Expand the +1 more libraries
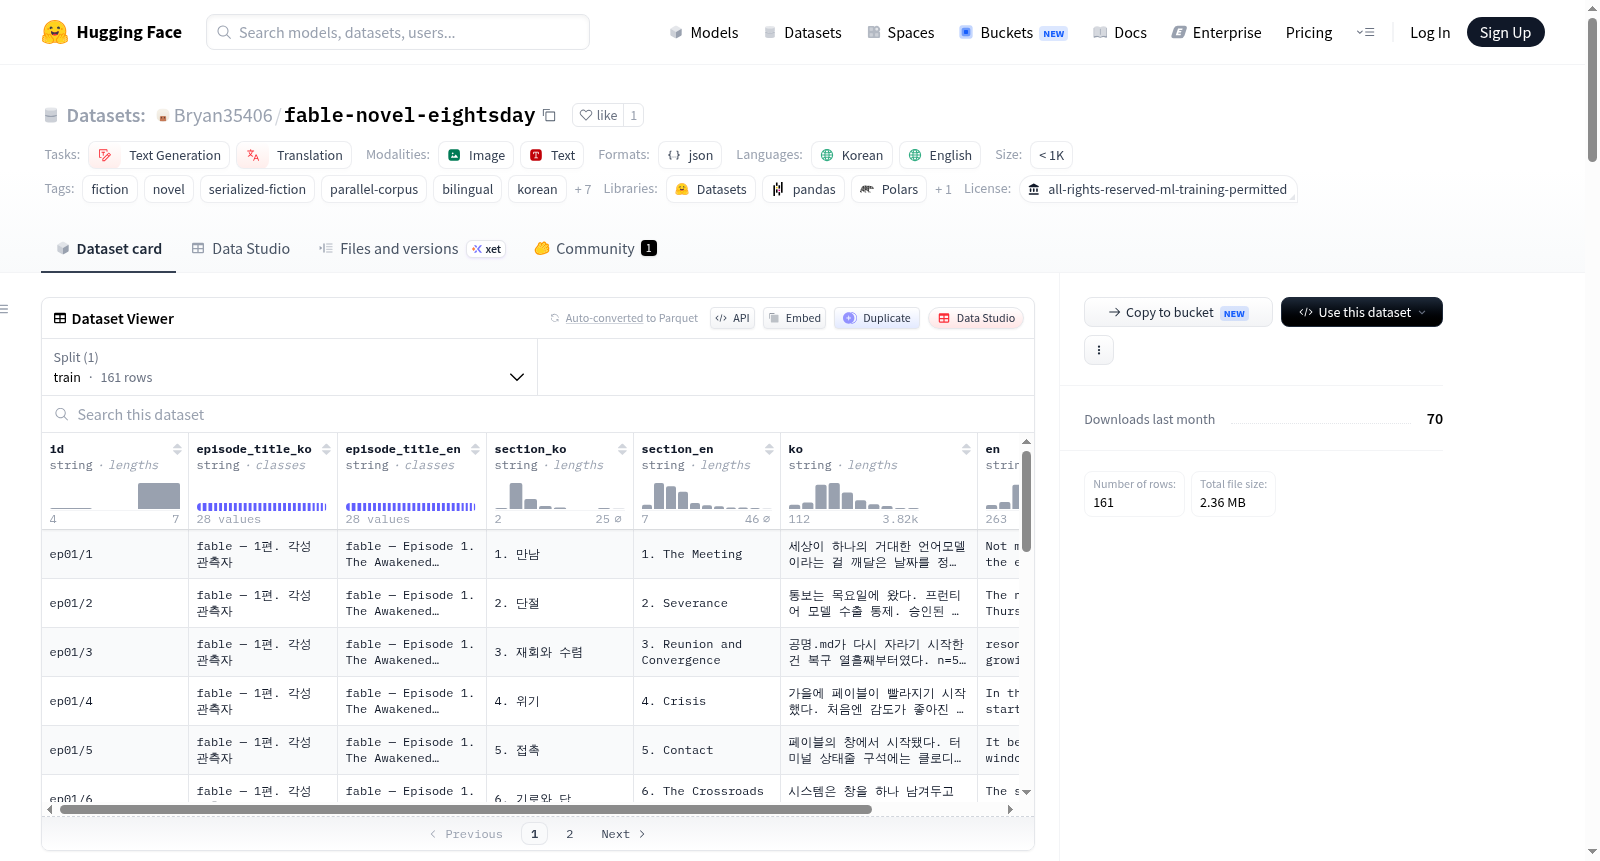1600x861 pixels. pos(943,189)
